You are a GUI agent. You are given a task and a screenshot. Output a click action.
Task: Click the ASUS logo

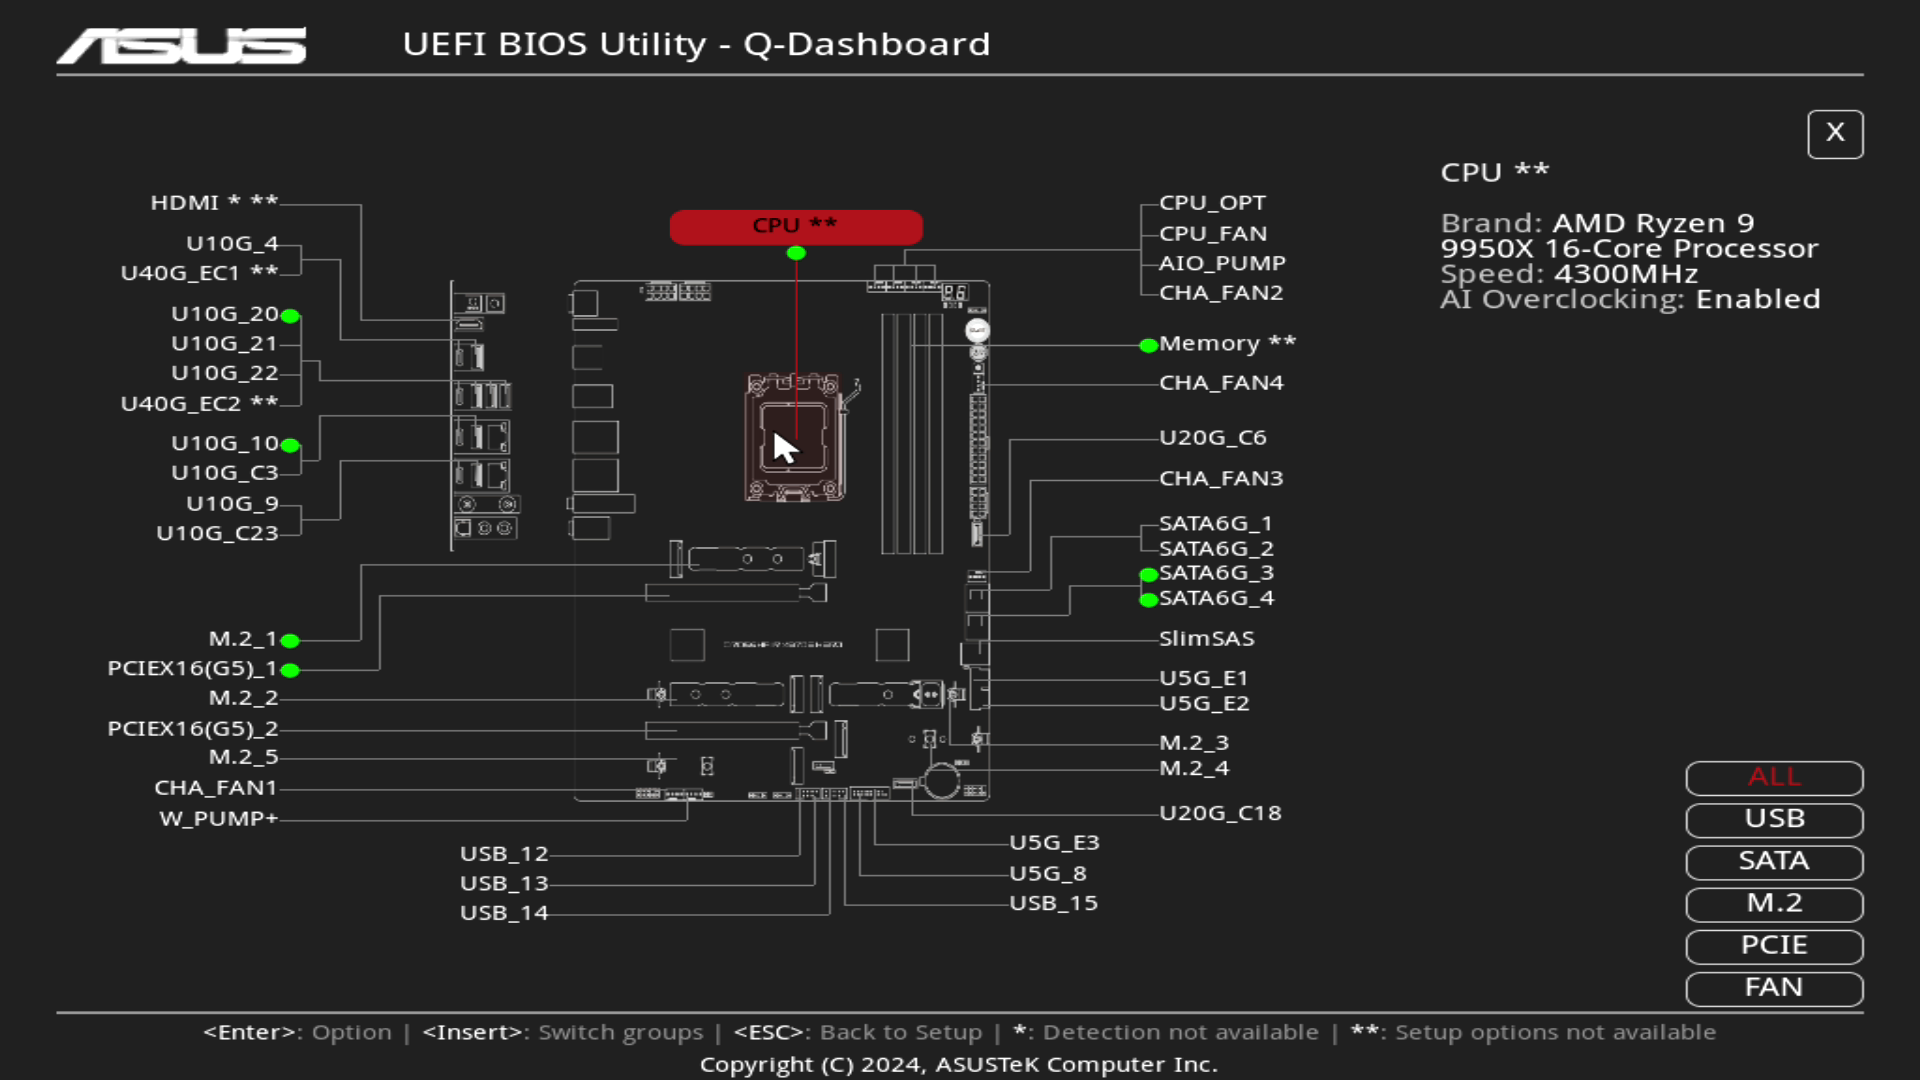[180, 45]
